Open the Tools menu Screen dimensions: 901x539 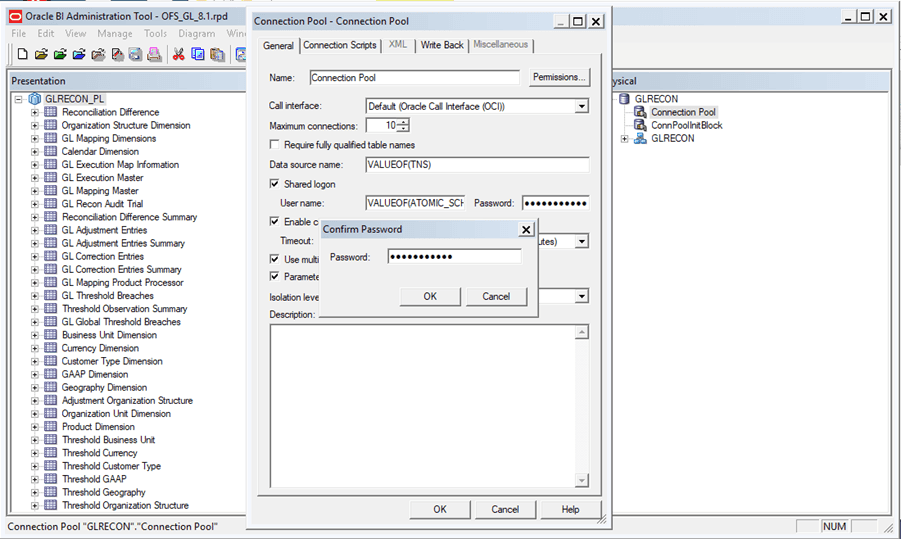(155, 33)
